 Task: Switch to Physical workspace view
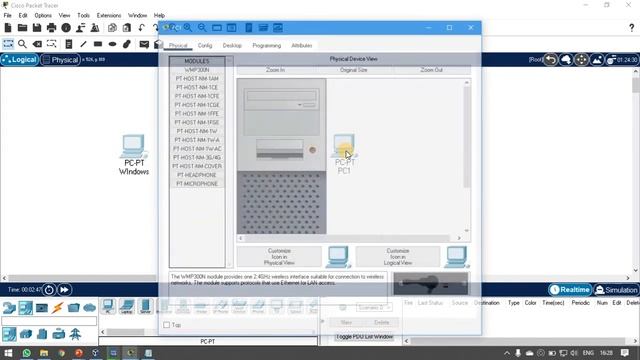(60, 60)
